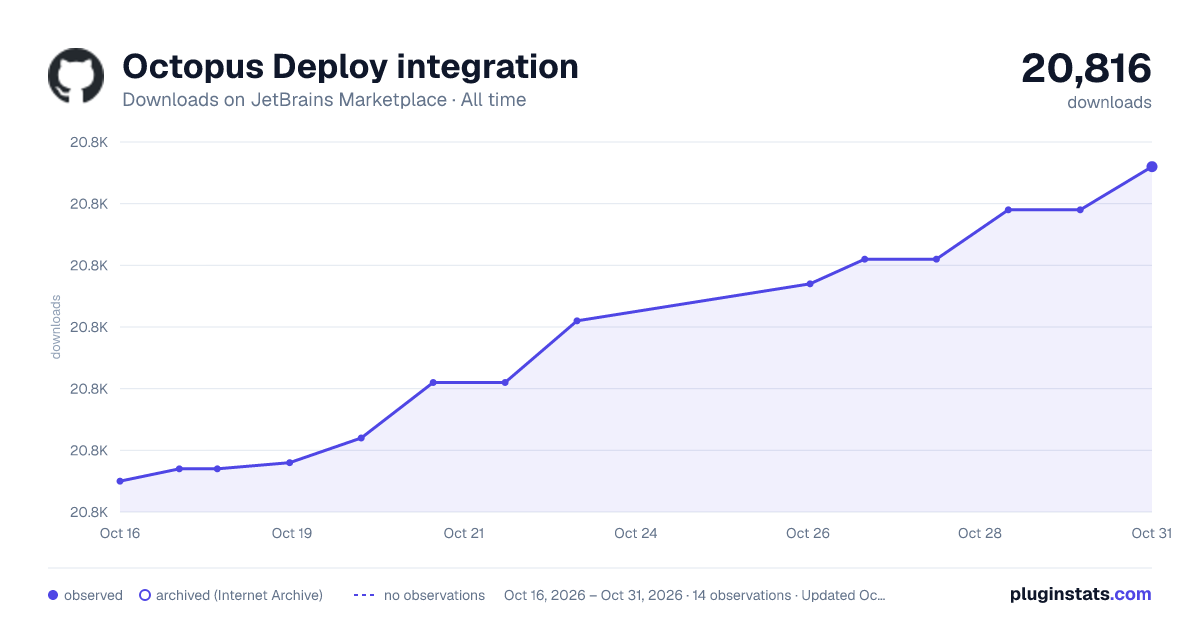Click the 'Octopus Deploy integration' title
This screenshot has width=1200, height=630.
click(x=350, y=67)
